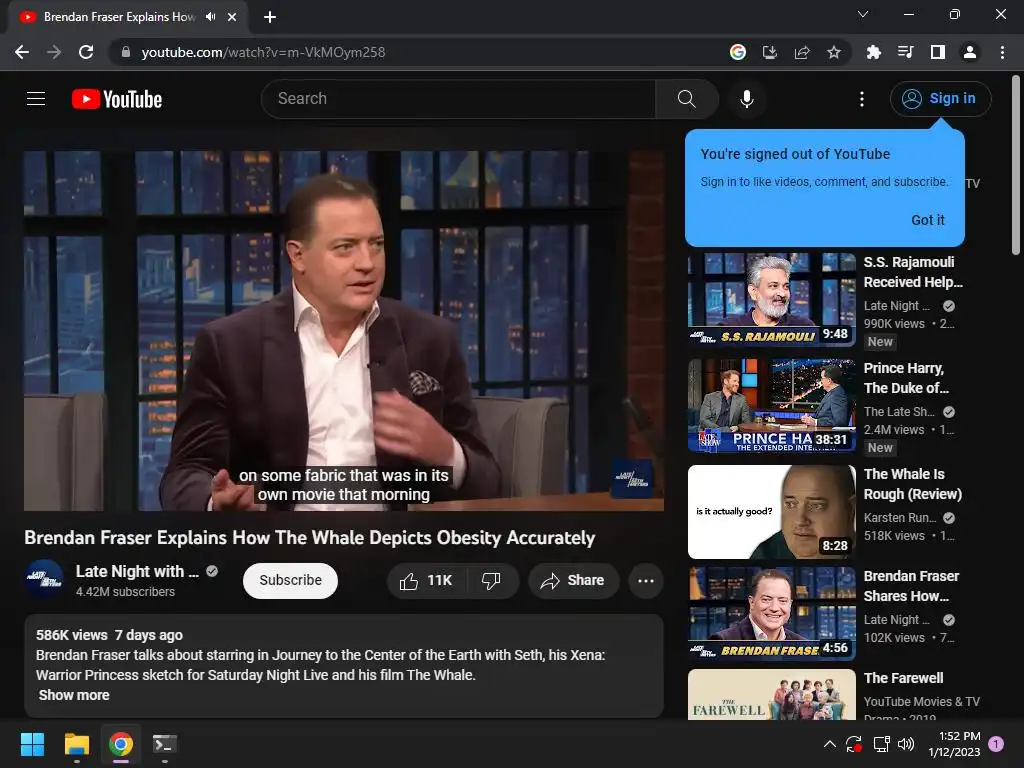
Task: Click the Google icon in address bar
Action: pyautogui.click(x=738, y=52)
